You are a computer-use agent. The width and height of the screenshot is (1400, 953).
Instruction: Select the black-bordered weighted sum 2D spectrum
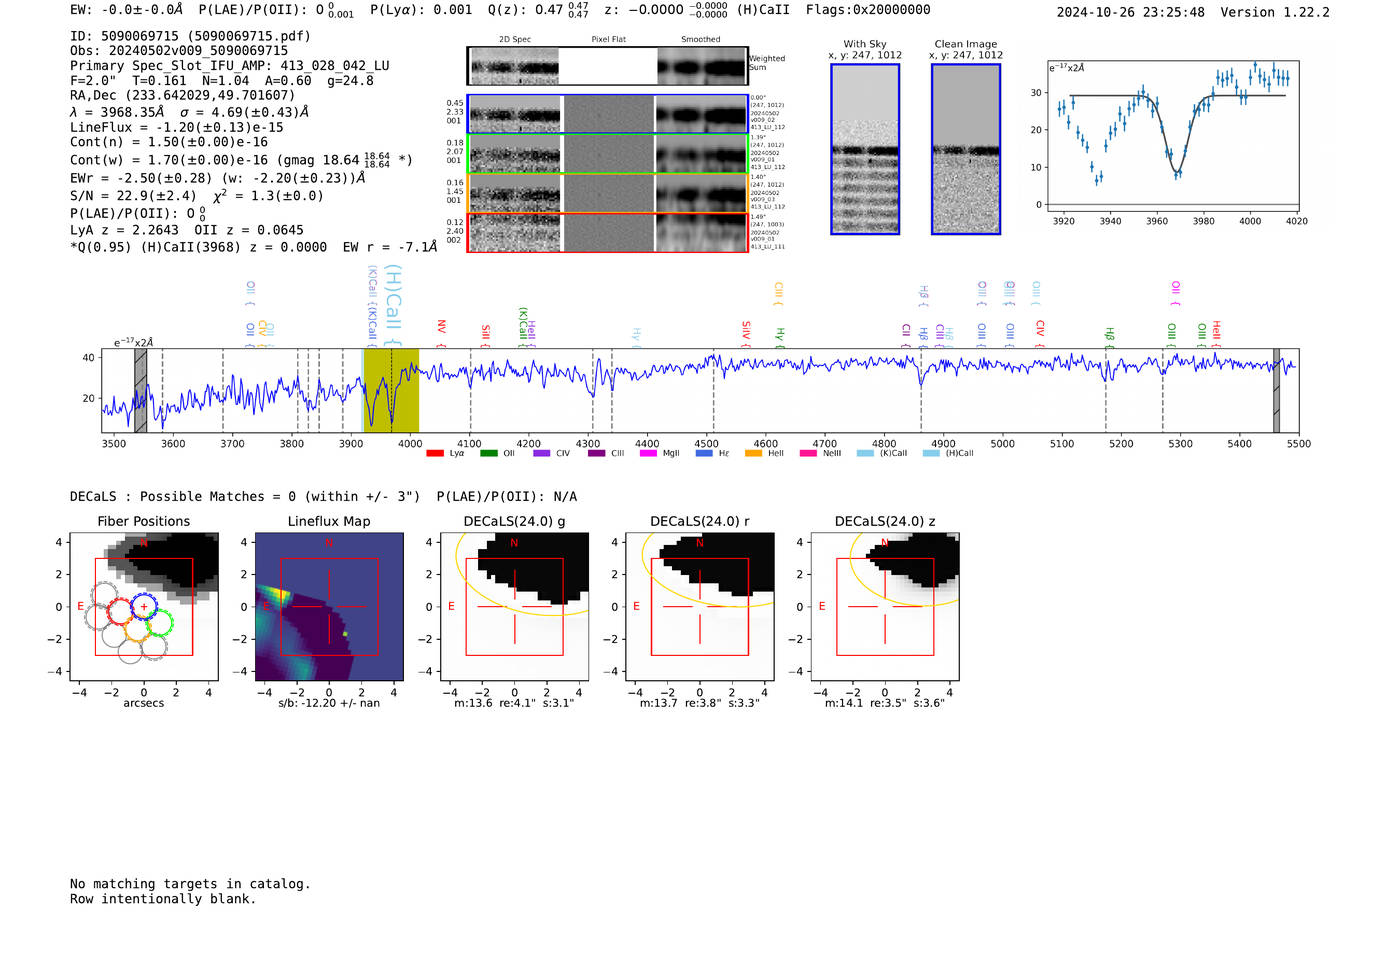(x=607, y=66)
